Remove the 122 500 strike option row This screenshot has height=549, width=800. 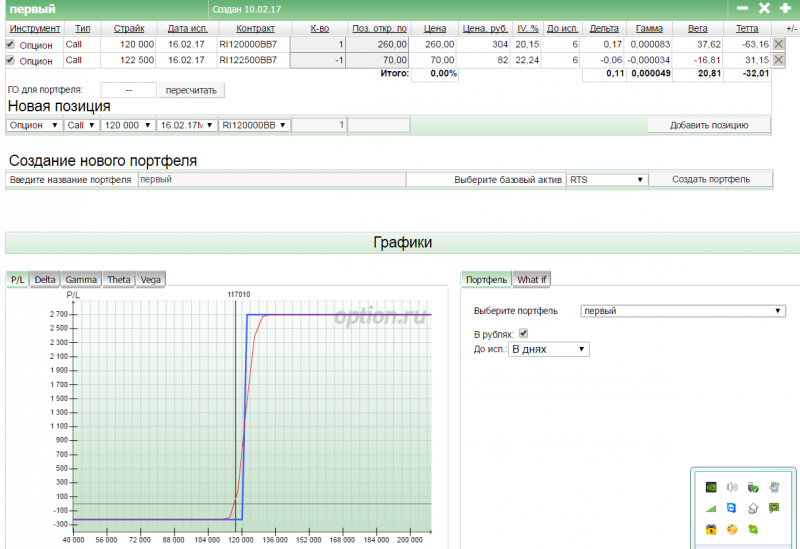tap(779, 60)
